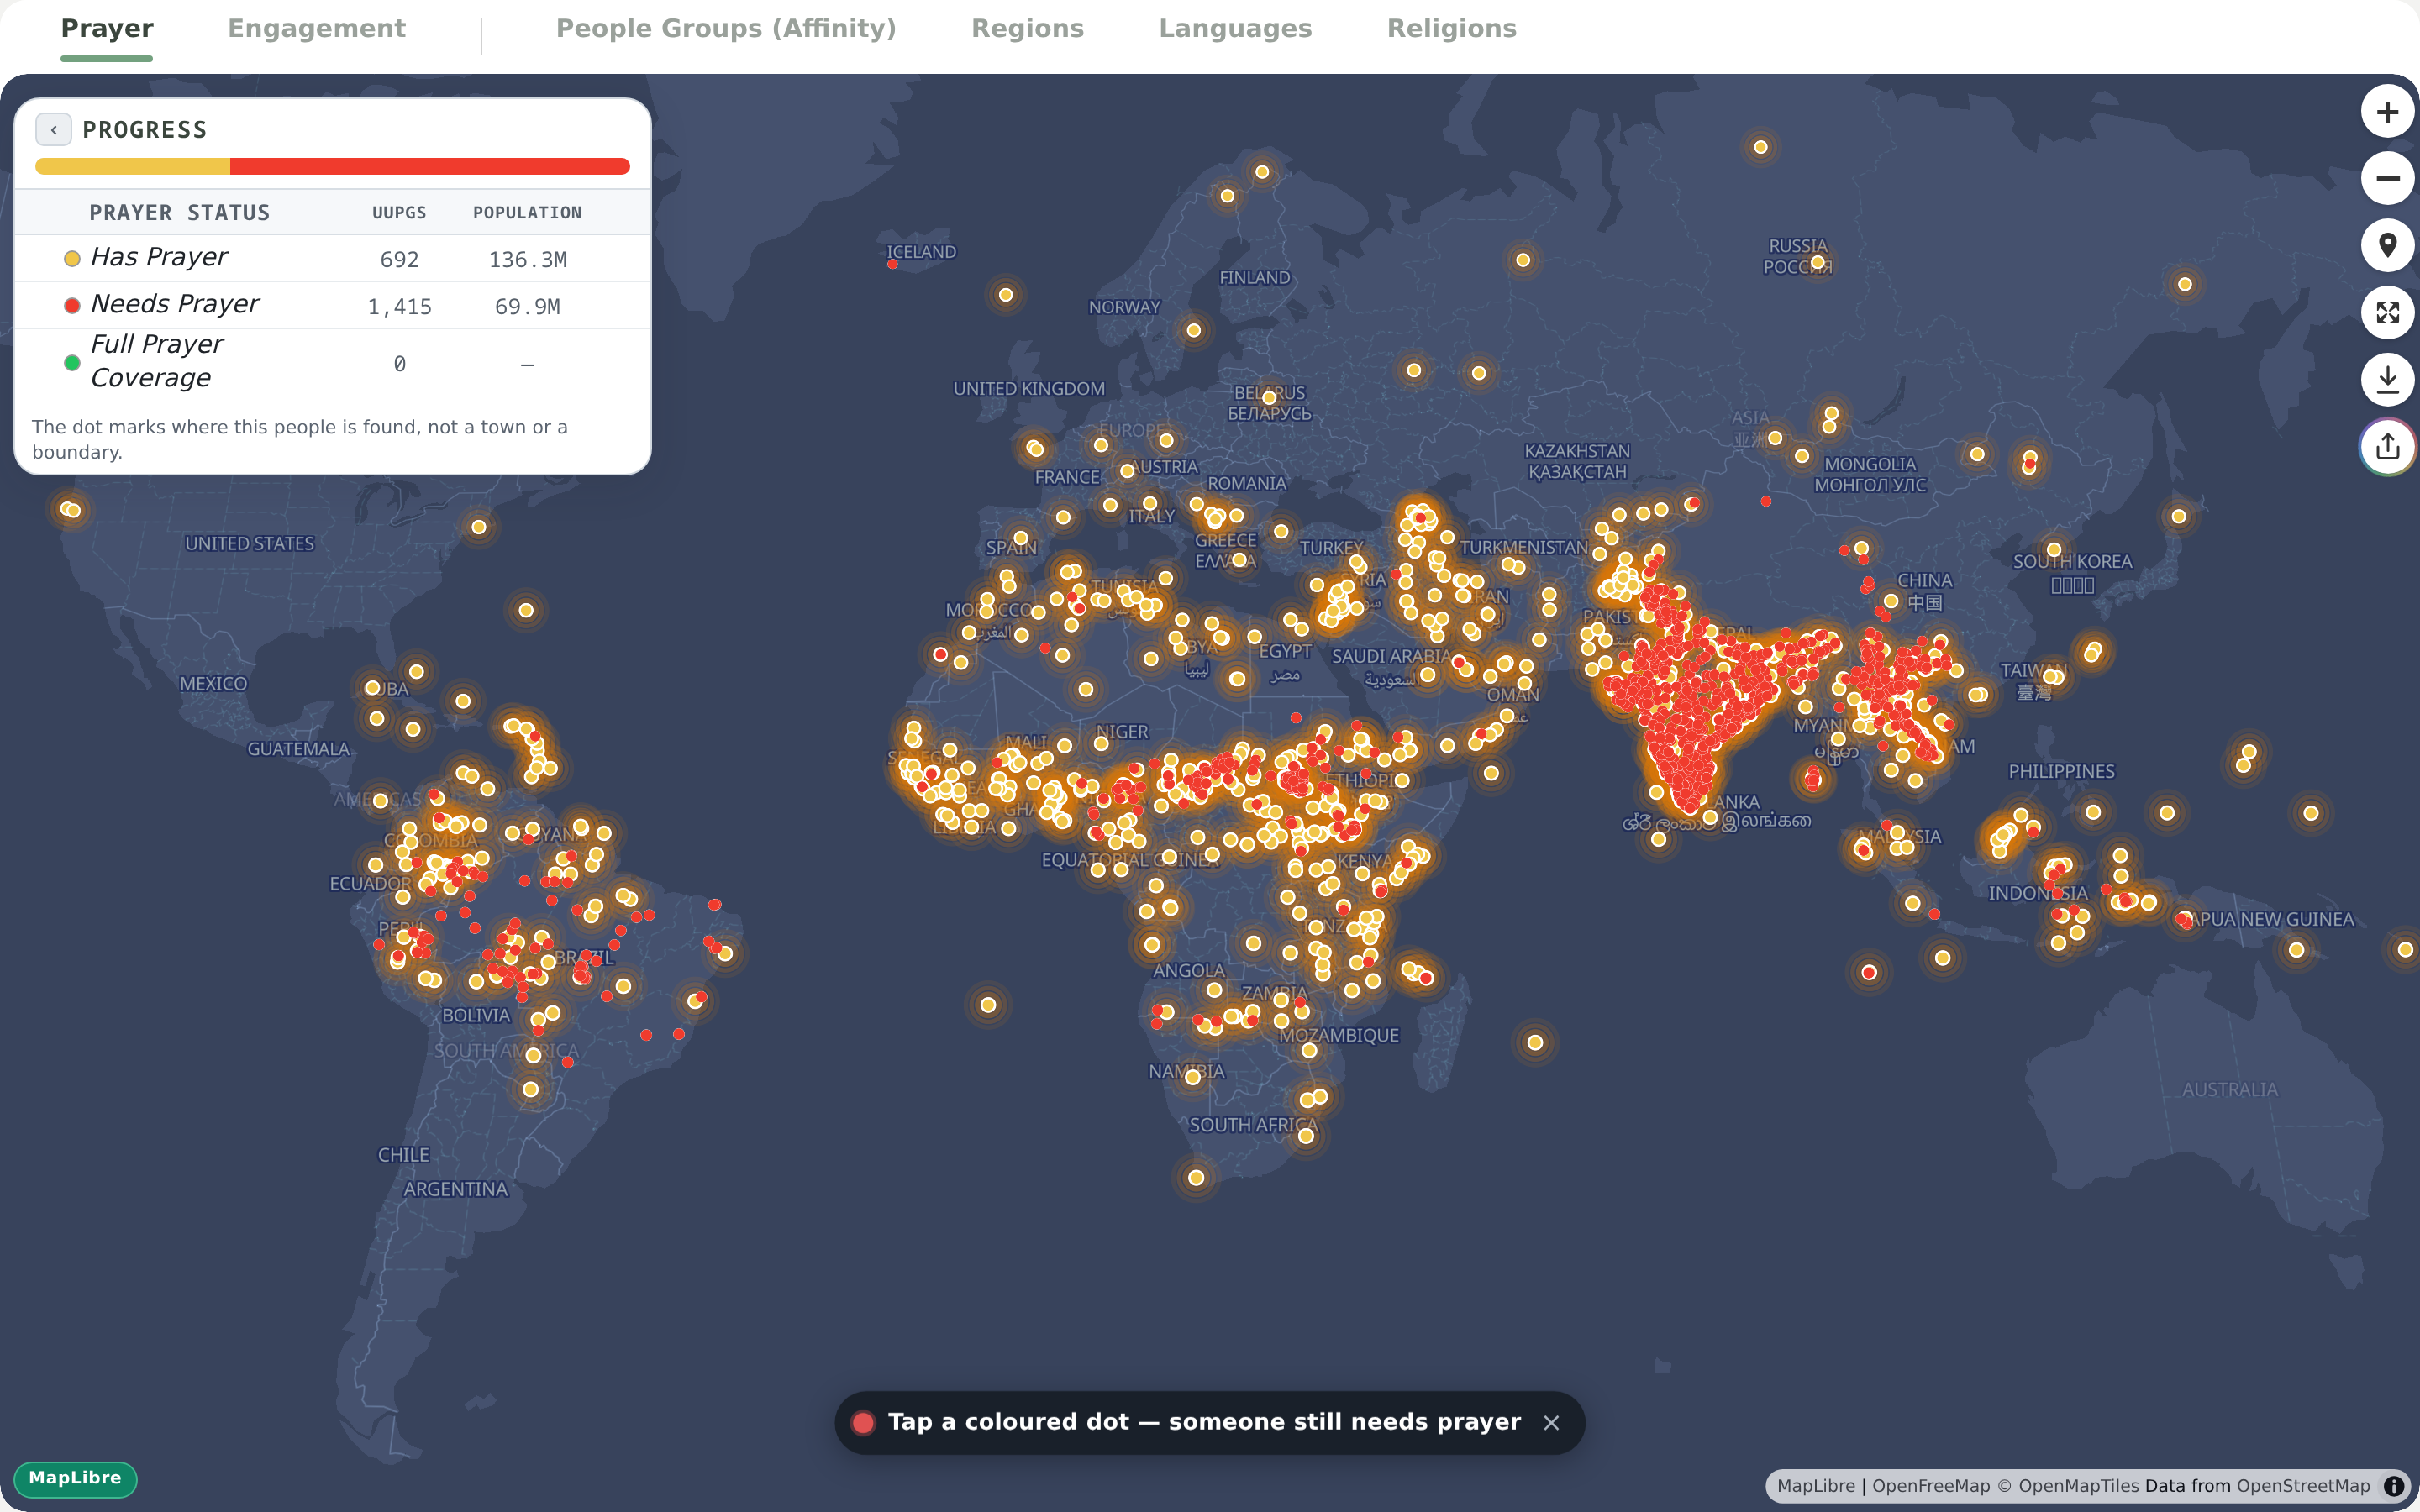The width and height of the screenshot is (2420, 1512).
Task: Download the map with the download icon
Action: point(2387,380)
